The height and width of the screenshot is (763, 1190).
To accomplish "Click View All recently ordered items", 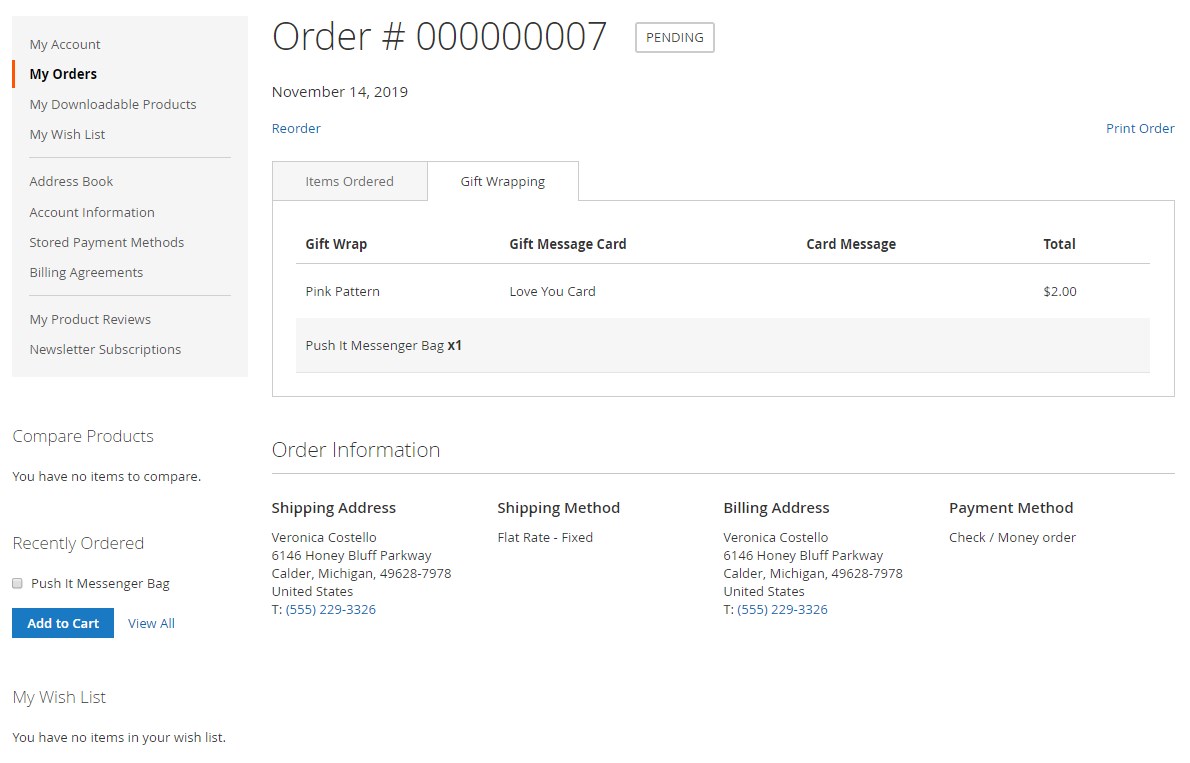I will click(x=151, y=623).
